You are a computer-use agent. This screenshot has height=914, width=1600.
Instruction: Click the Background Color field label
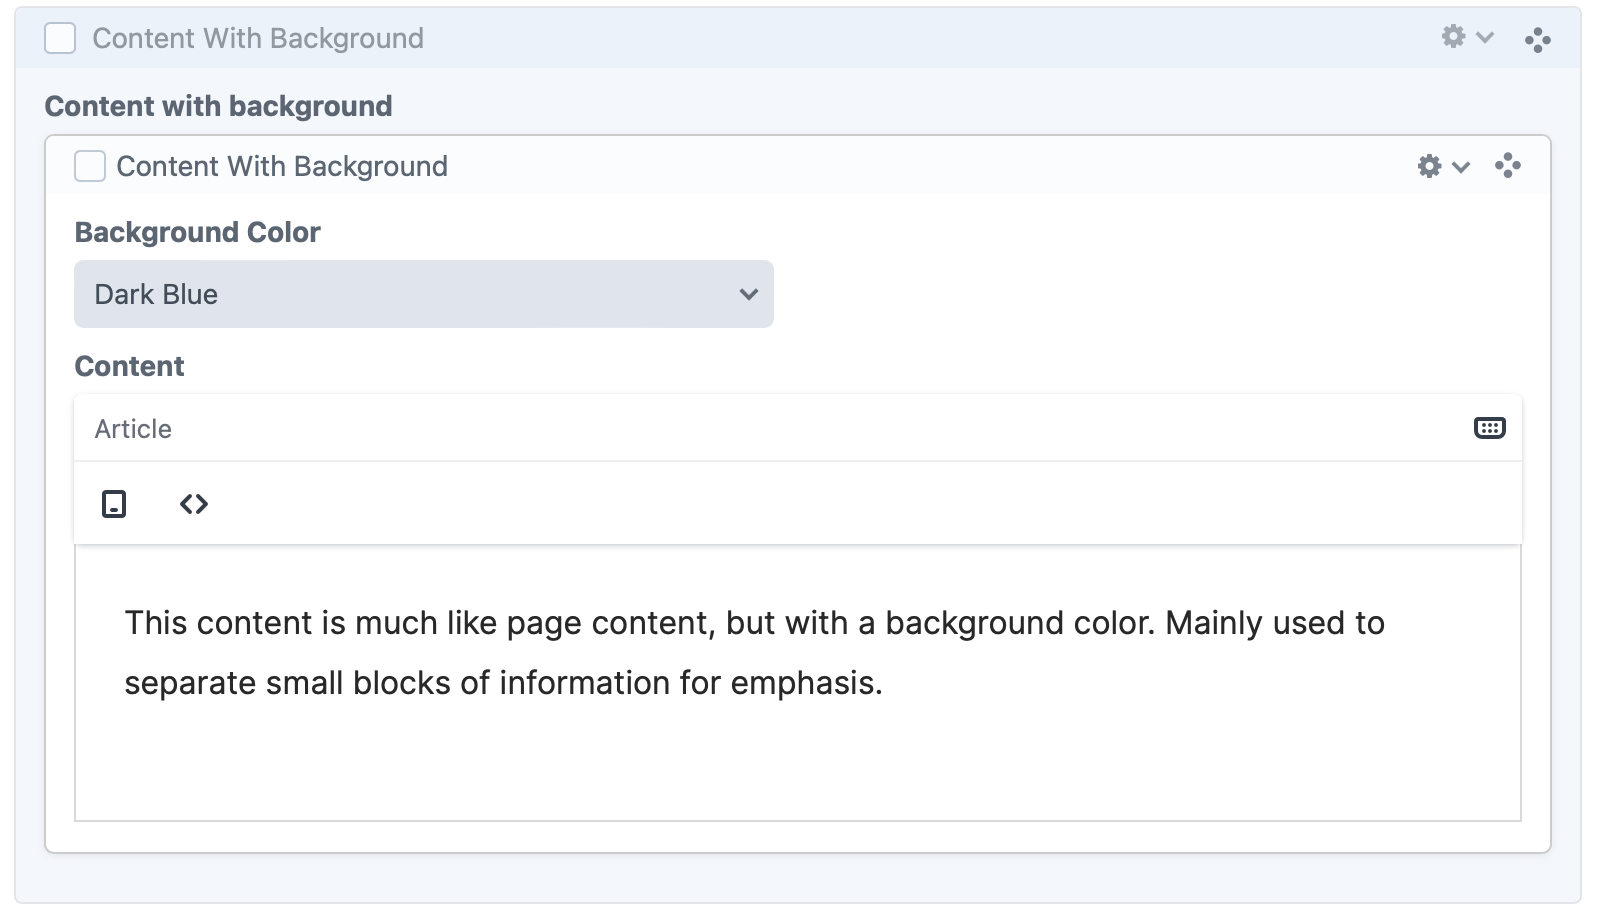197,232
